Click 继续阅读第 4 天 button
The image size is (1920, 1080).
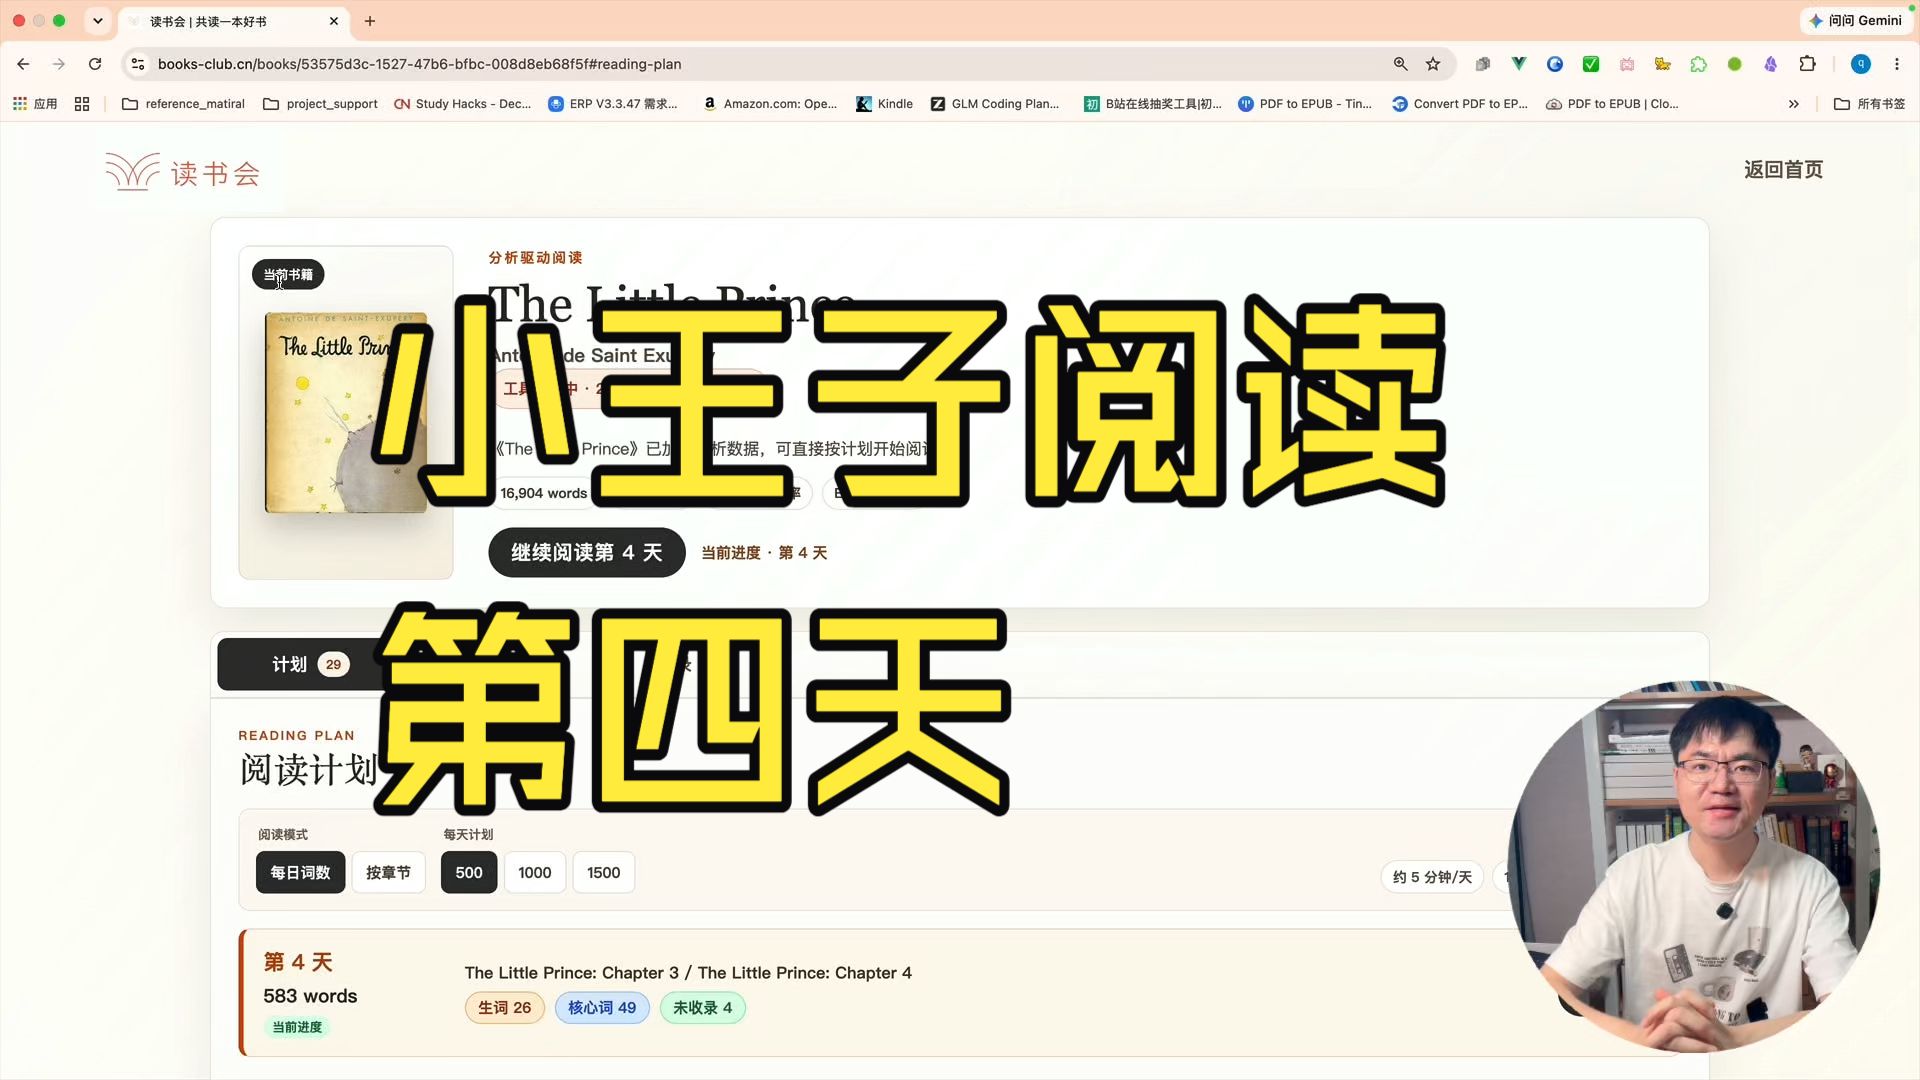click(587, 552)
